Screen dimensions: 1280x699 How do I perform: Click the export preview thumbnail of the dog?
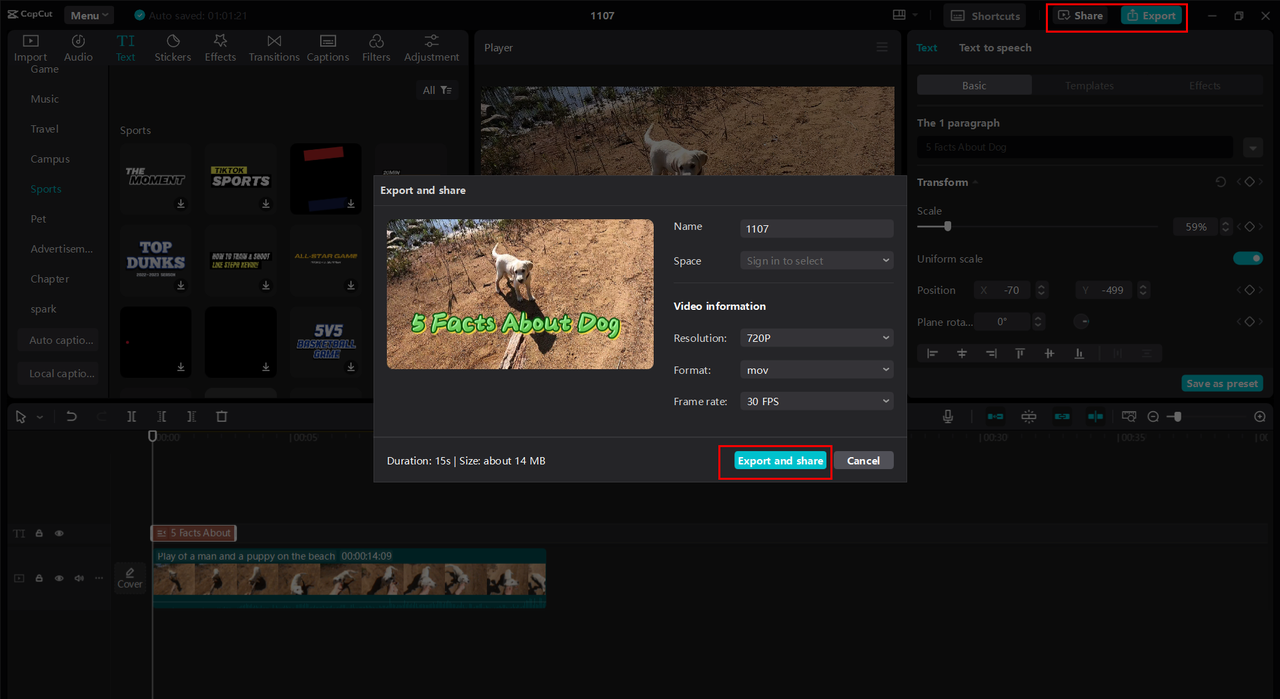click(520, 294)
